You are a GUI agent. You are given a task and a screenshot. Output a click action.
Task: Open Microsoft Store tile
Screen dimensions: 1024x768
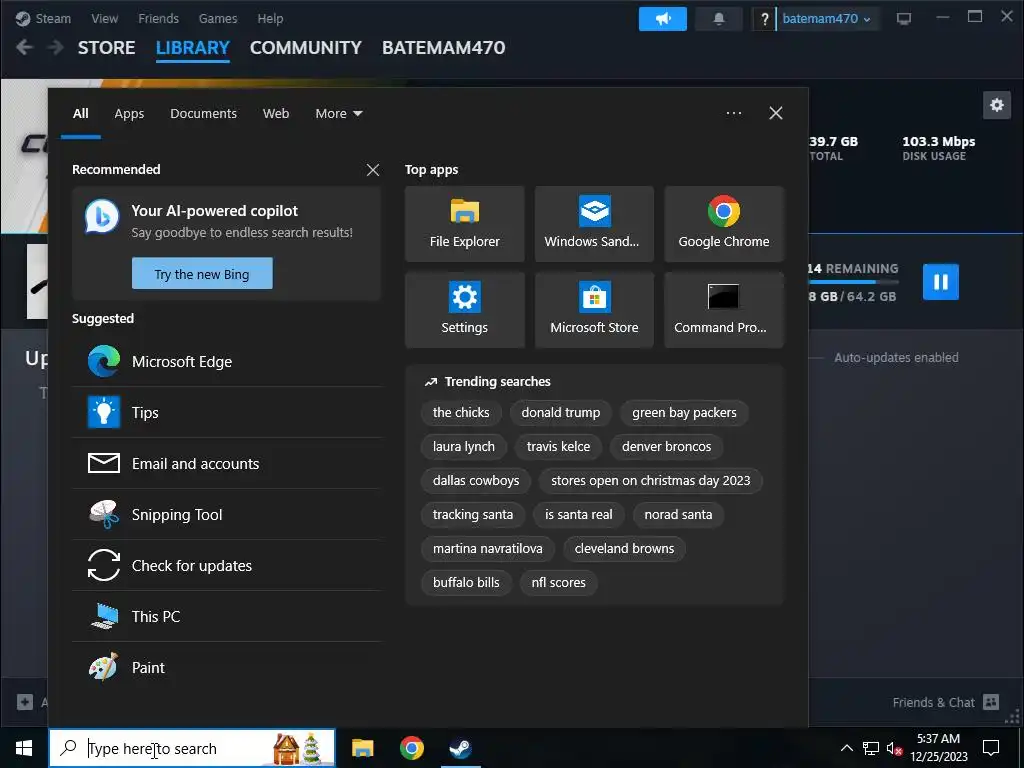pyautogui.click(x=594, y=310)
